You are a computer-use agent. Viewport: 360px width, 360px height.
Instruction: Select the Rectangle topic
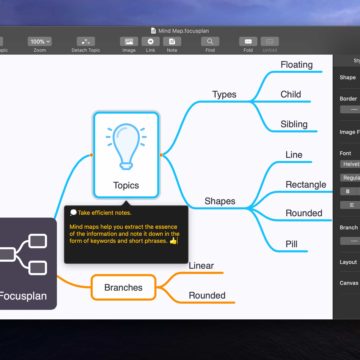[x=306, y=185]
